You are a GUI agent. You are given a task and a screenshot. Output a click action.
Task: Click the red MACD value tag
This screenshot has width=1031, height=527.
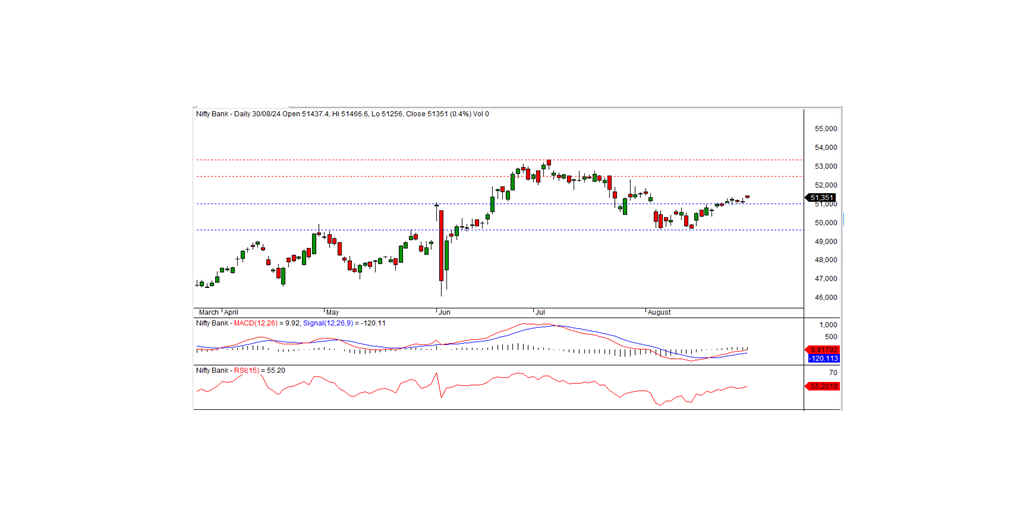(x=823, y=350)
